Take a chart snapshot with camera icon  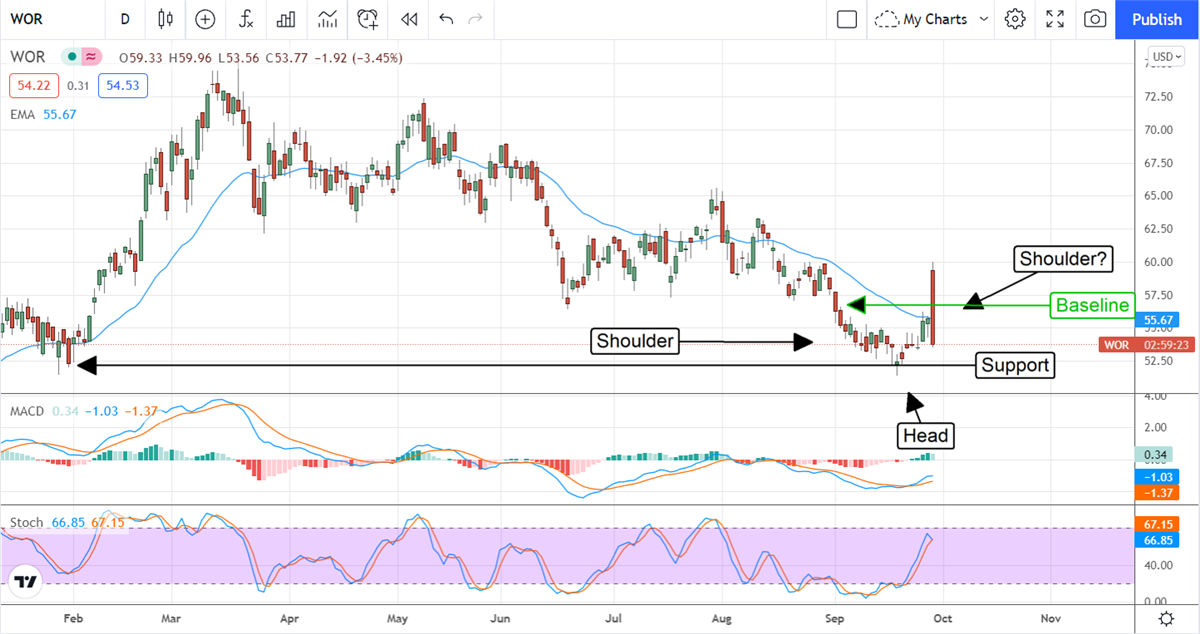pos(1096,18)
